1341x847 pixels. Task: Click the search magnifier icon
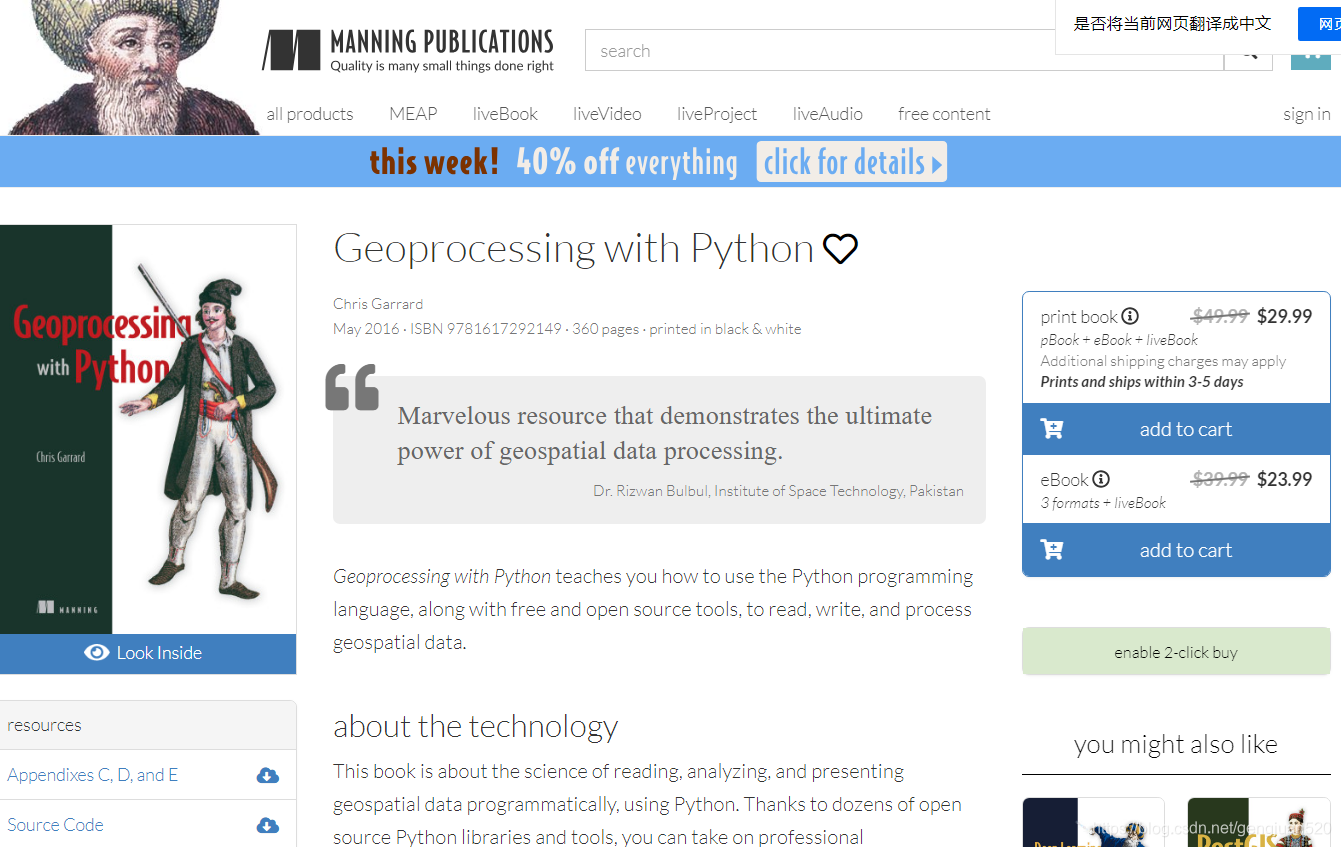(x=1248, y=55)
